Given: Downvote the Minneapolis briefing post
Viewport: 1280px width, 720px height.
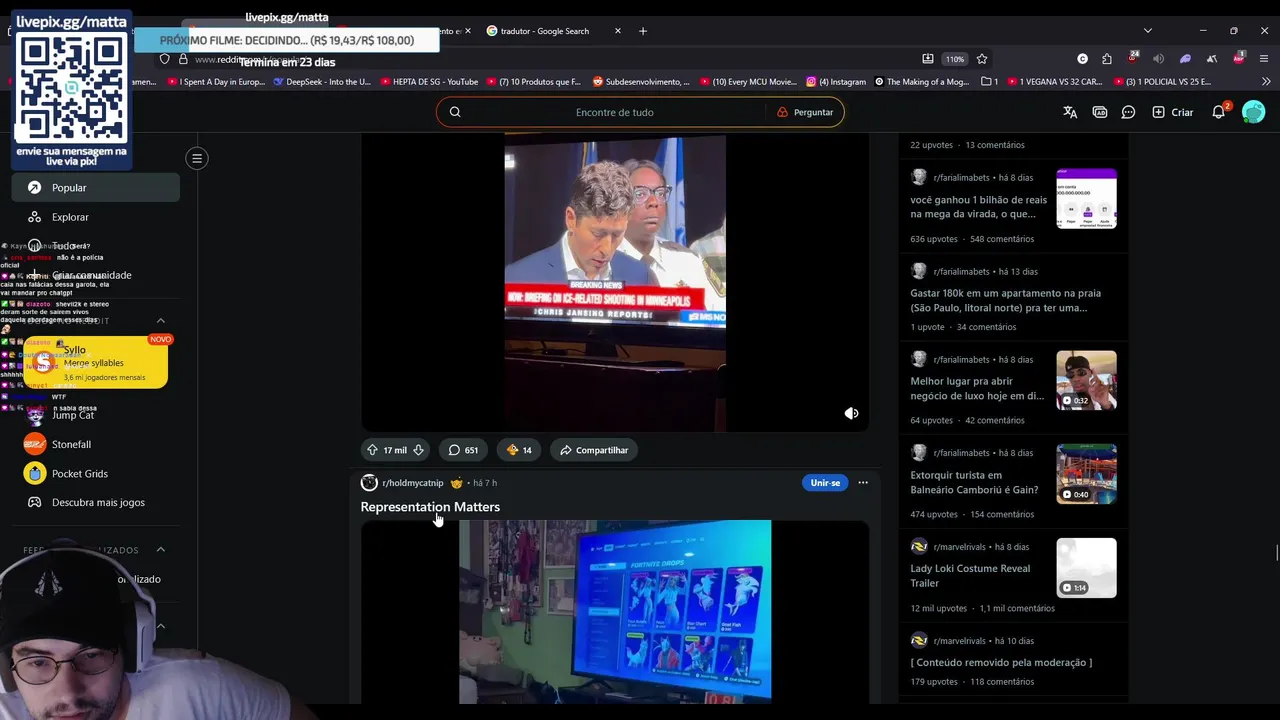Looking at the screenshot, I should pos(418,450).
